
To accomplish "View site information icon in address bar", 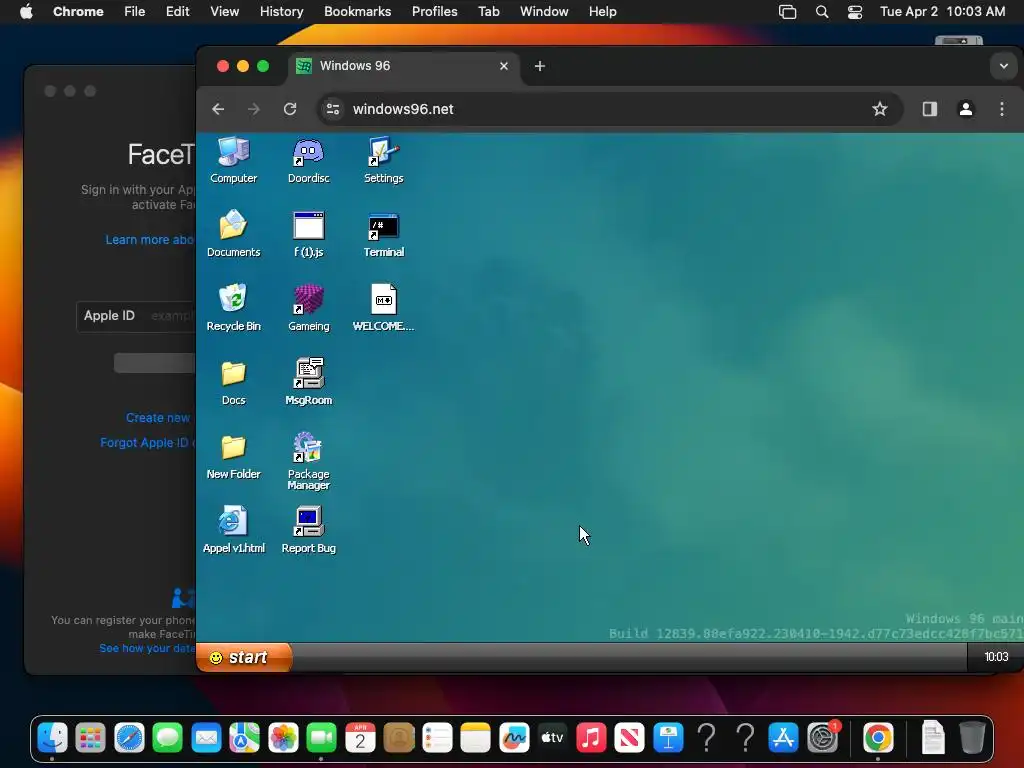I will 333,109.
